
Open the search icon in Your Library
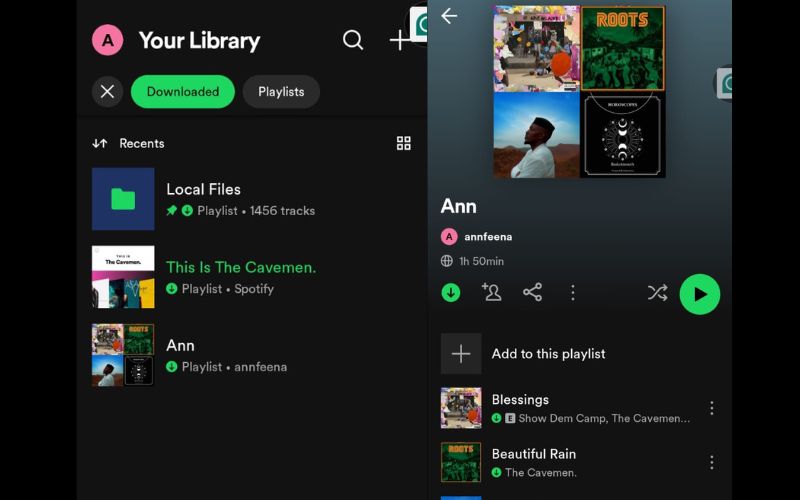point(353,40)
